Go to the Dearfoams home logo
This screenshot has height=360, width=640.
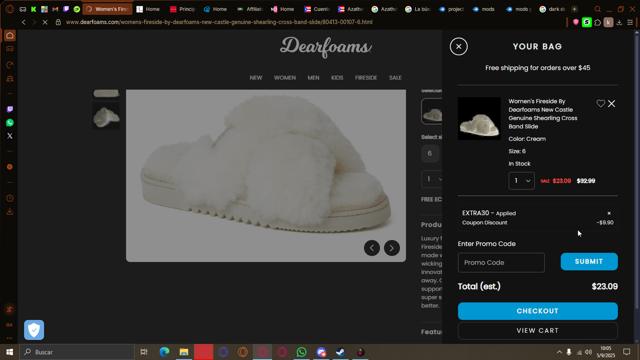(325, 47)
